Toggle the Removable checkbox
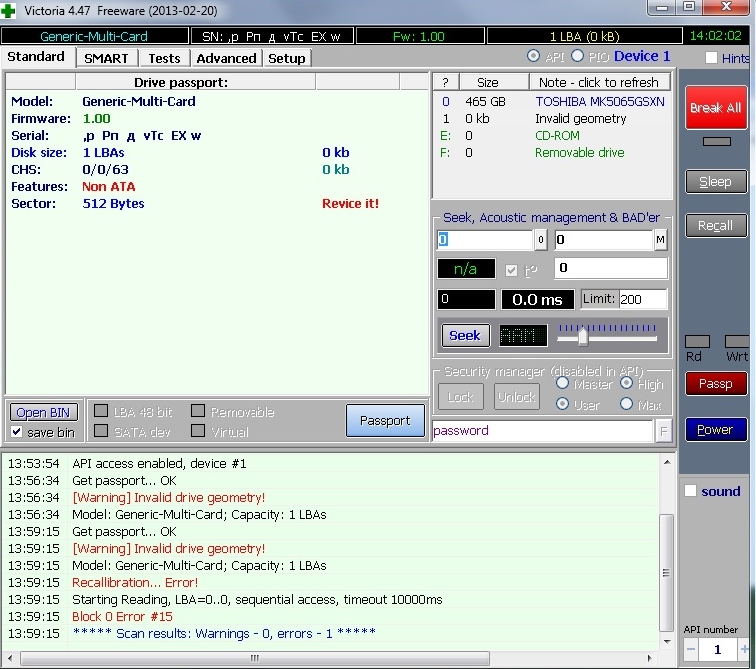756x669 pixels. point(198,411)
